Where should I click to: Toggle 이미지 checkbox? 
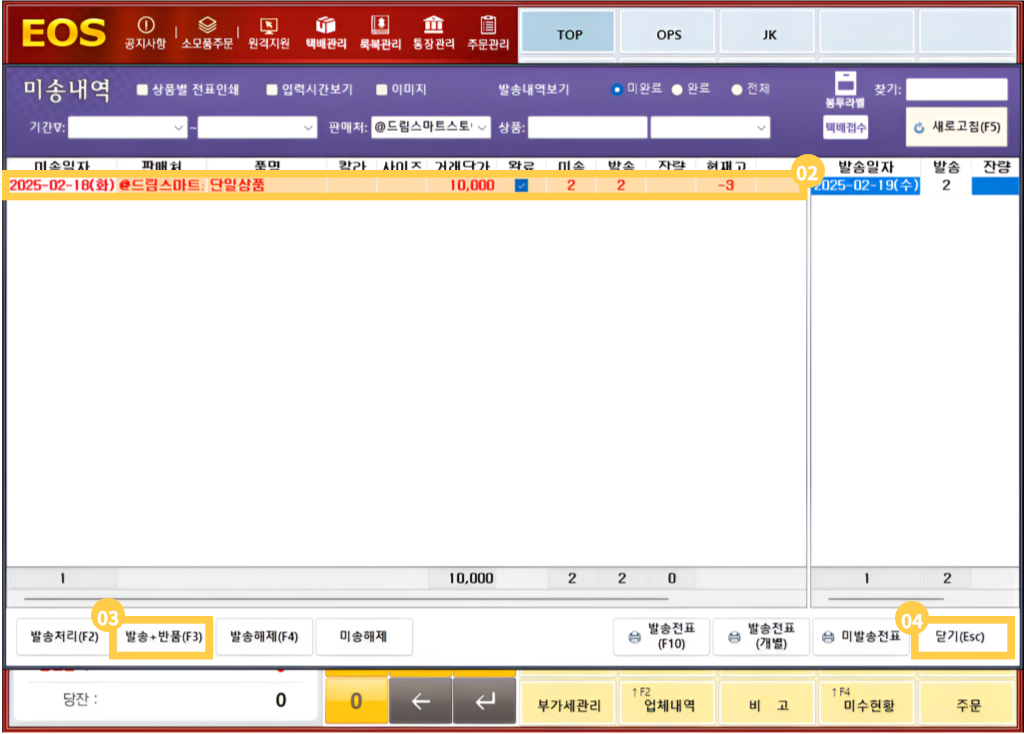382,89
